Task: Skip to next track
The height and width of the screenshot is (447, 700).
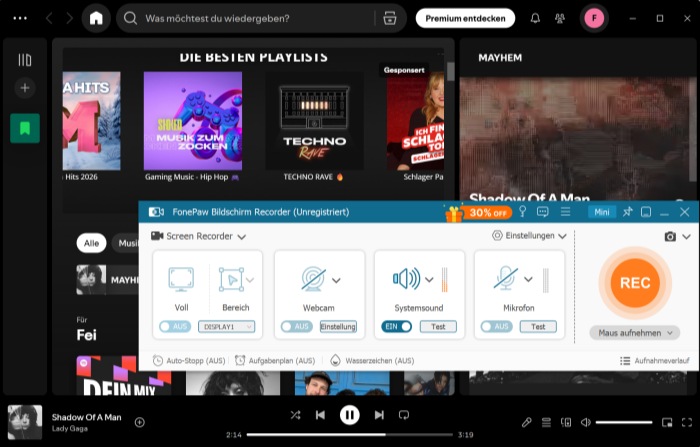Action: click(x=379, y=415)
